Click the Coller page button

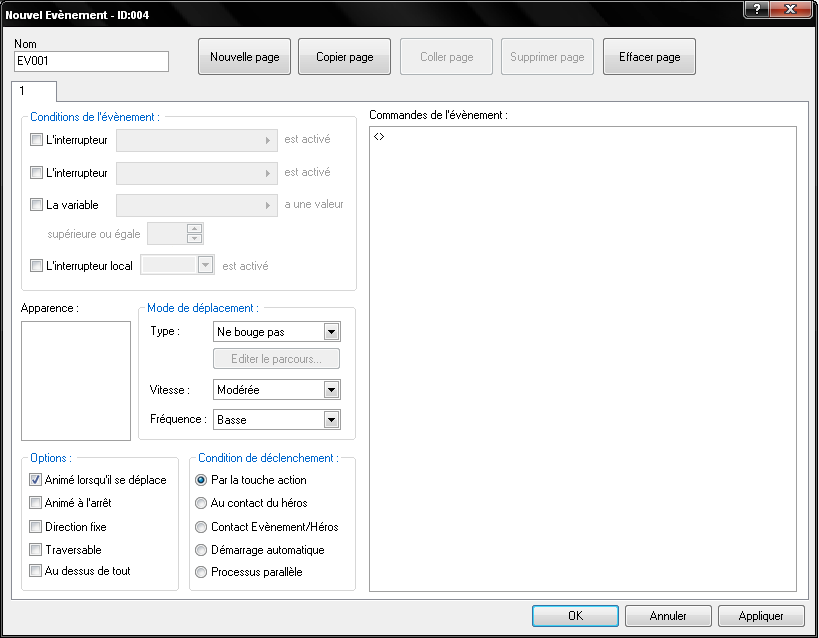click(x=447, y=56)
